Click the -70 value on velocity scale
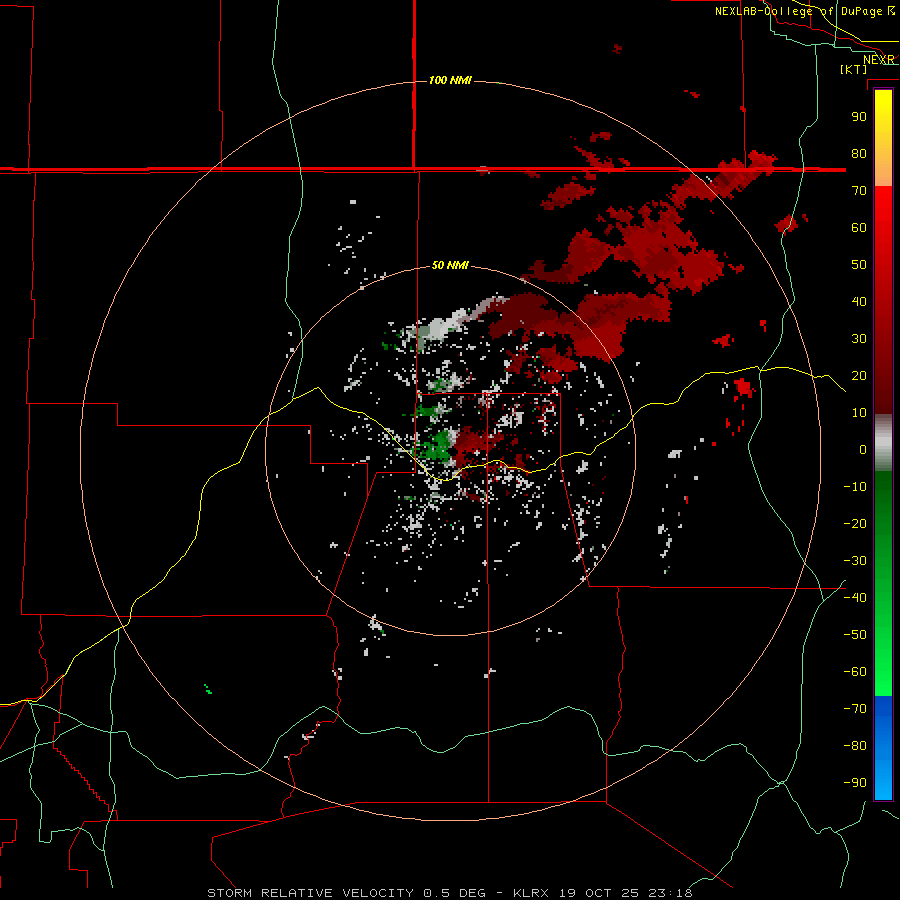The height and width of the screenshot is (900, 900). pyautogui.click(x=855, y=709)
